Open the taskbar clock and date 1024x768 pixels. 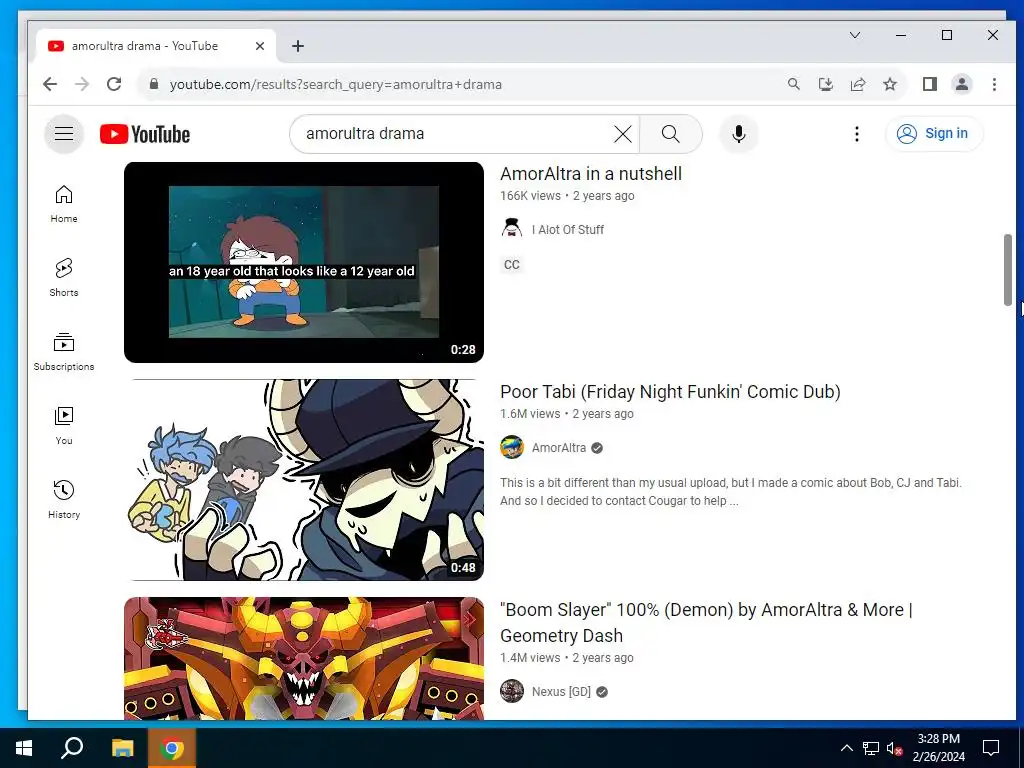(938, 748)
